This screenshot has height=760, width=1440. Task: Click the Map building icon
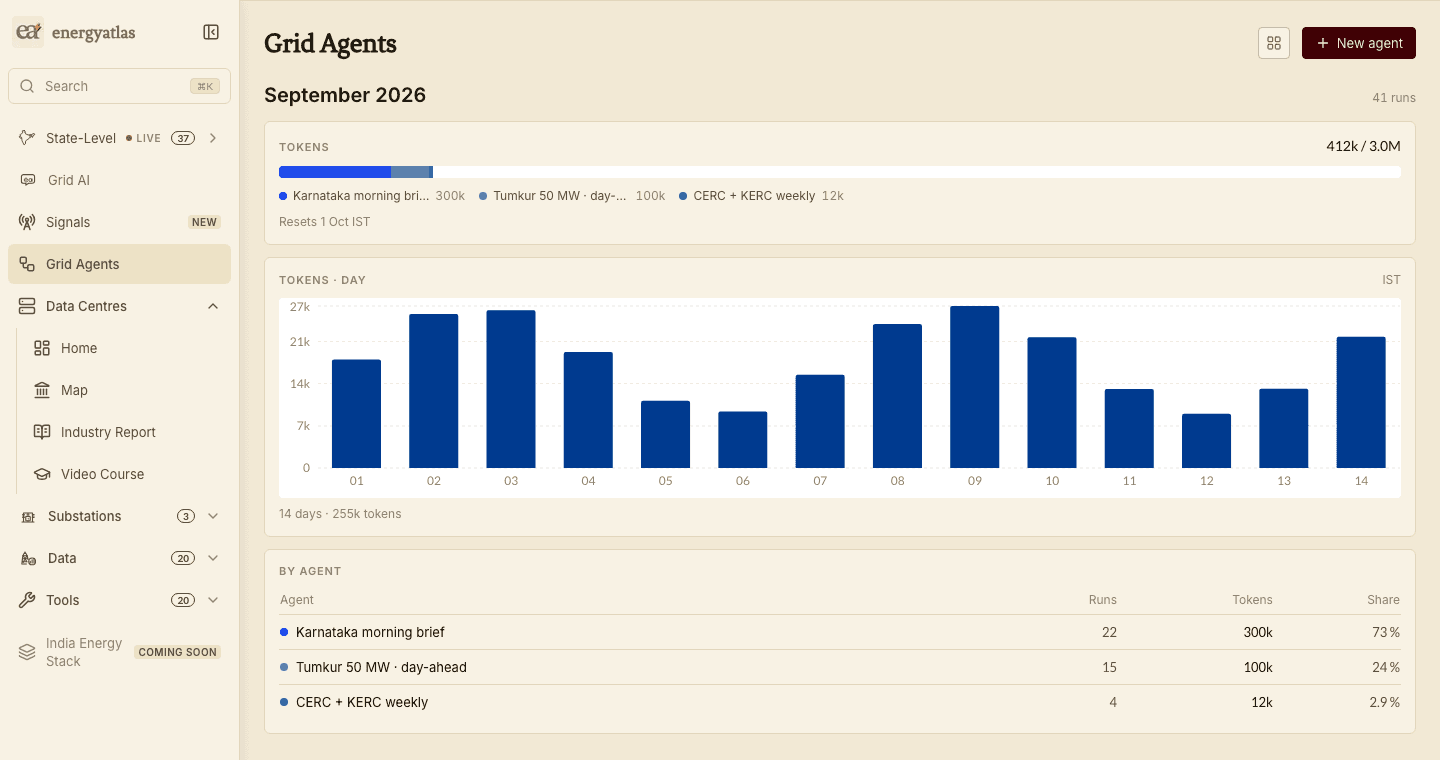42,390
